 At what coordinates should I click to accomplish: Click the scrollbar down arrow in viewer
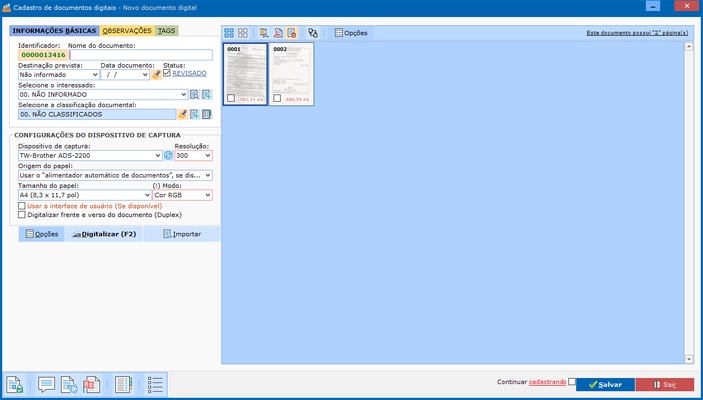coord(689,359)
